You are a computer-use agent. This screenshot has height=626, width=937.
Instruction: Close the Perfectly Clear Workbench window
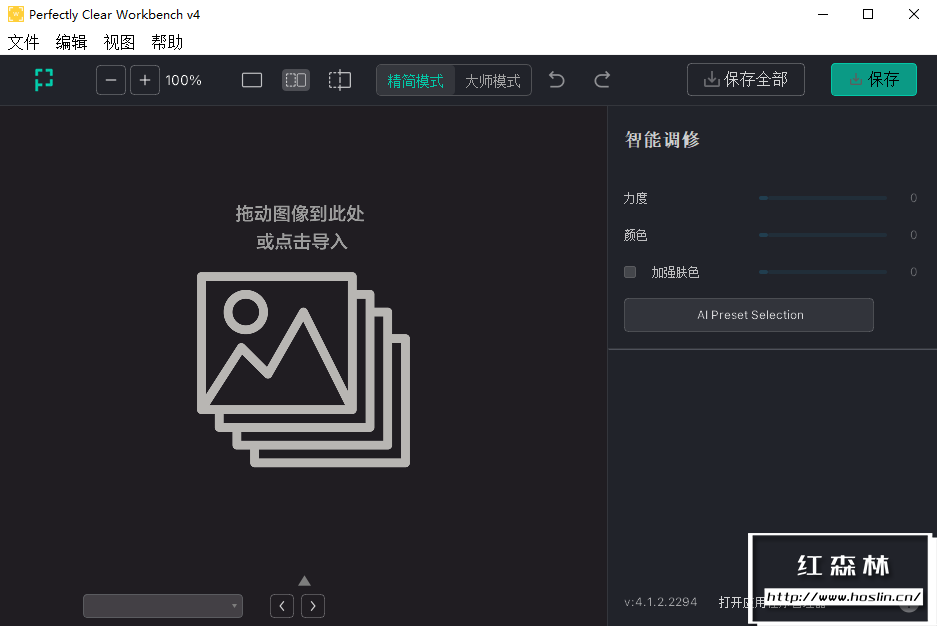coord(914,14)
